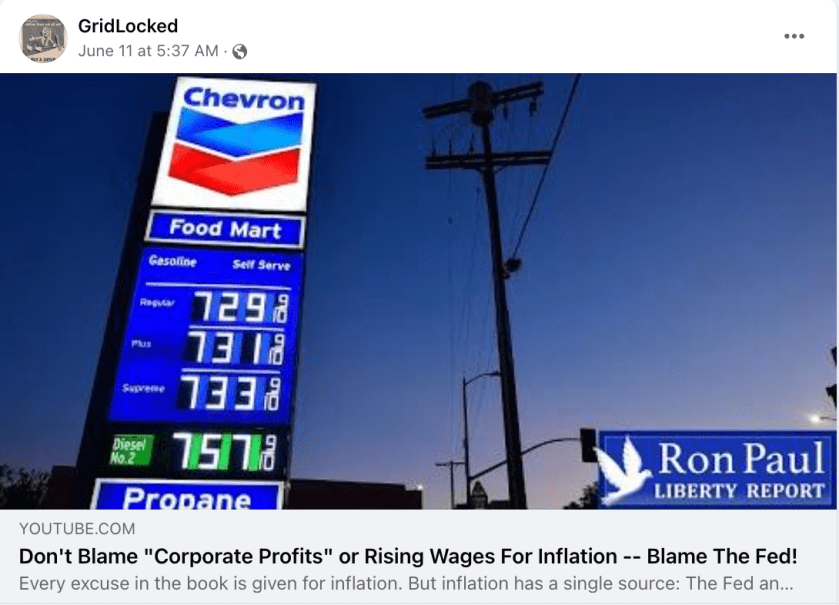Click the Food Mart sign in image
This screenshot has width=839, height=605.
coord(225,229)
